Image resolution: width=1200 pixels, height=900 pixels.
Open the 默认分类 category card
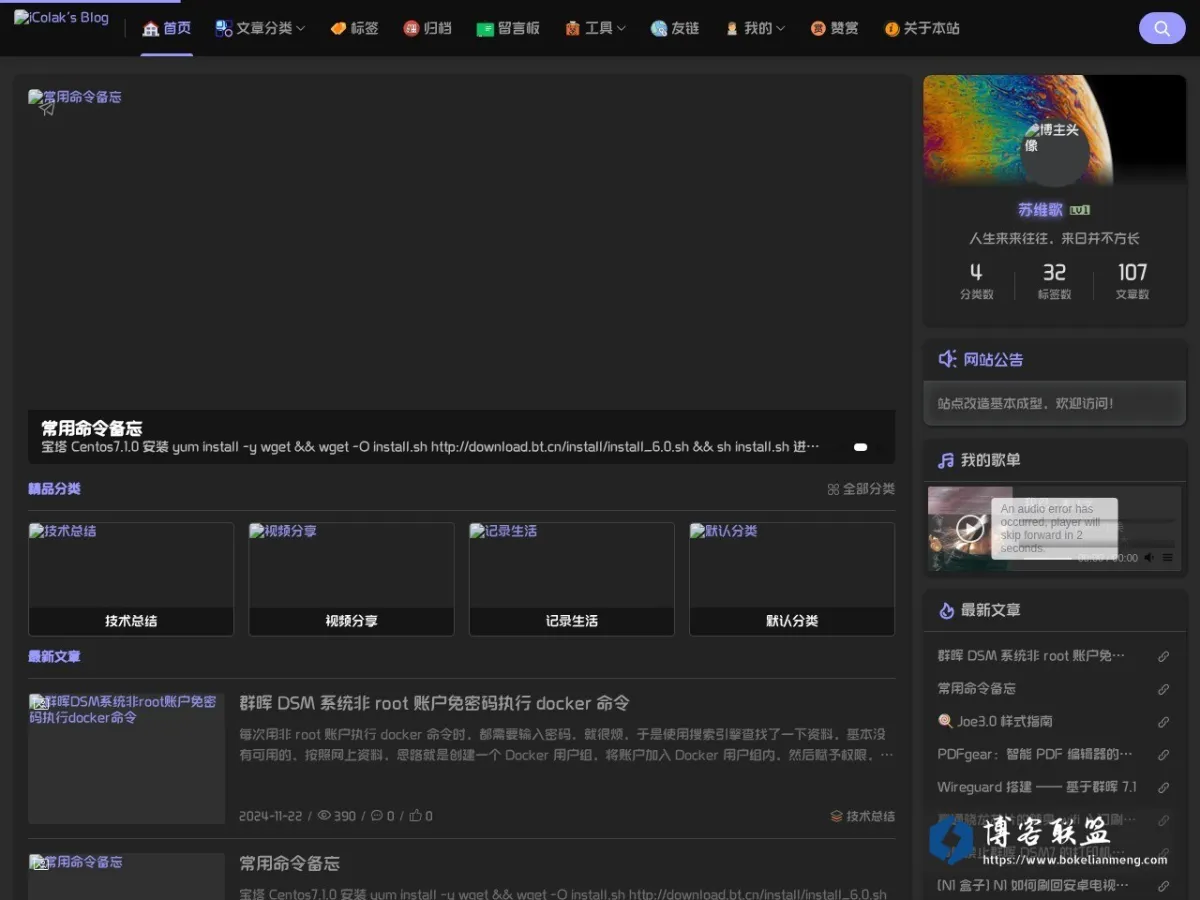coord(792,579)
